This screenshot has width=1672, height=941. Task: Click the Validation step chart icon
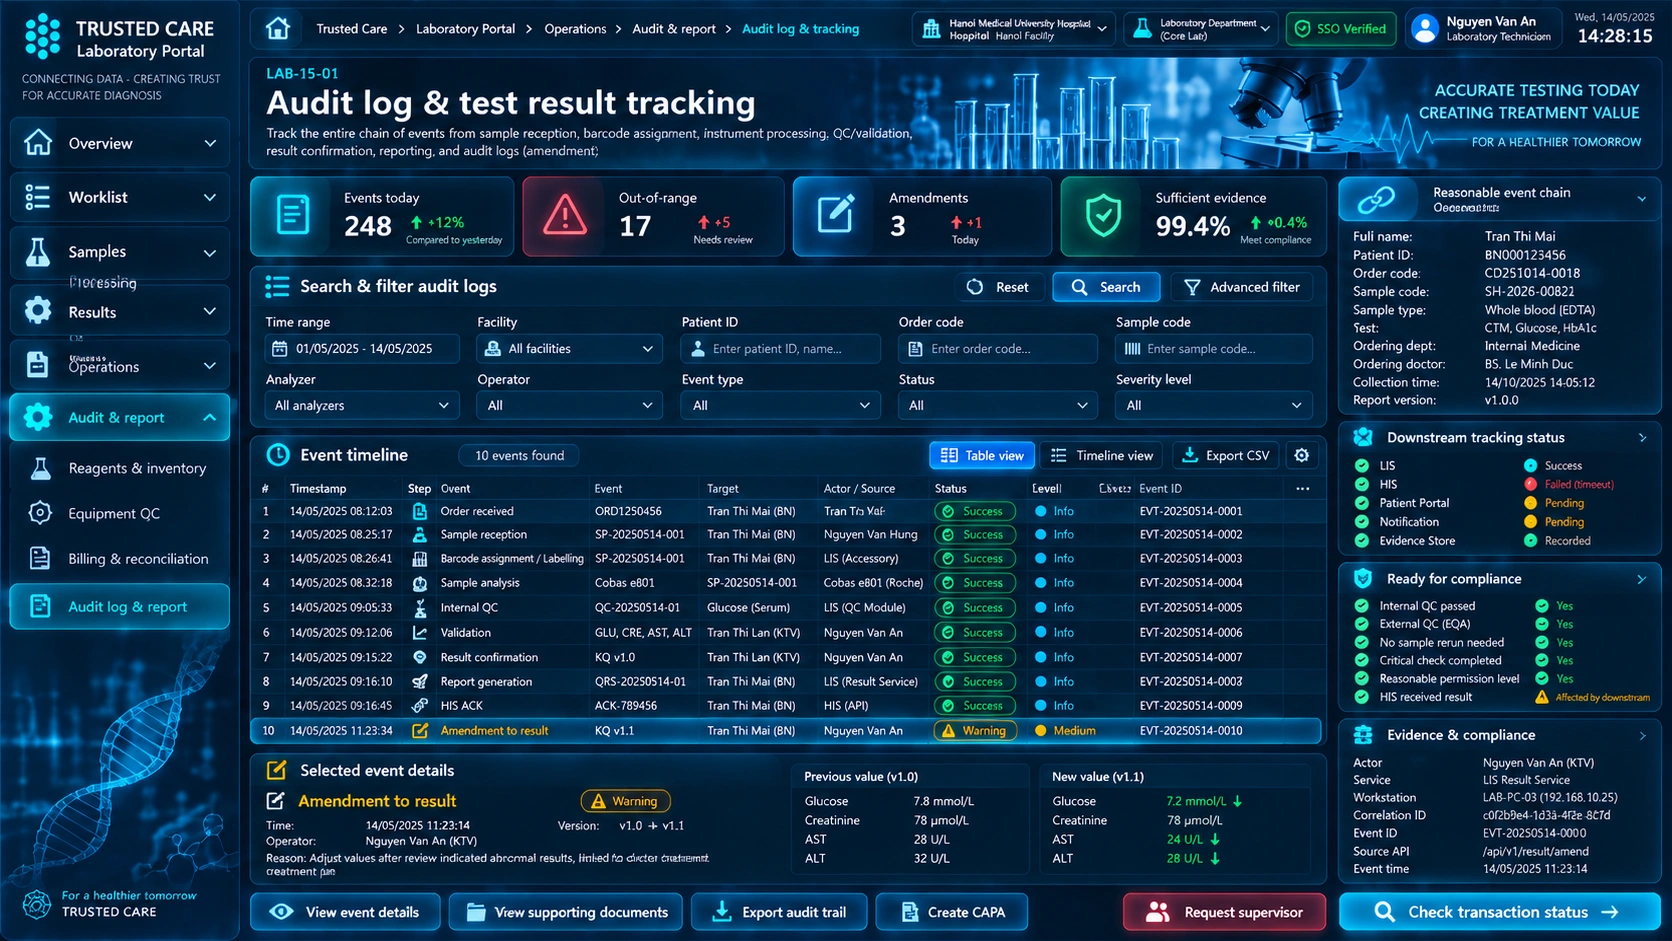click(420, 633)
